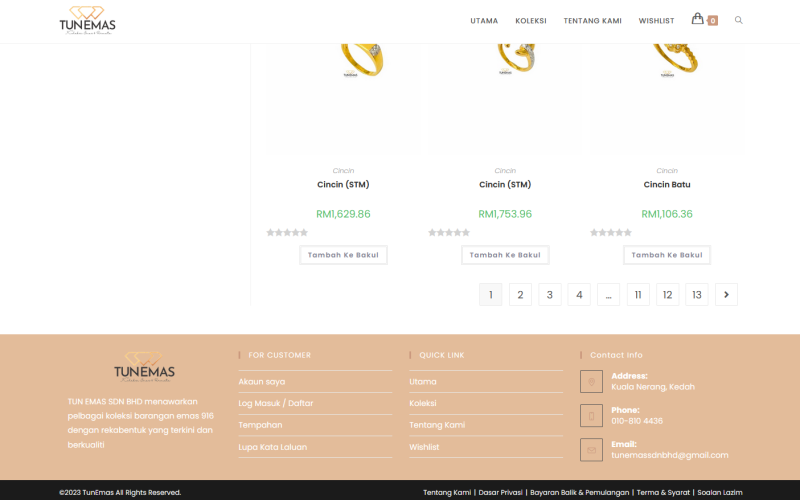Open Soalan Lazim link
The image size is (800, 500).
(720, 492)
